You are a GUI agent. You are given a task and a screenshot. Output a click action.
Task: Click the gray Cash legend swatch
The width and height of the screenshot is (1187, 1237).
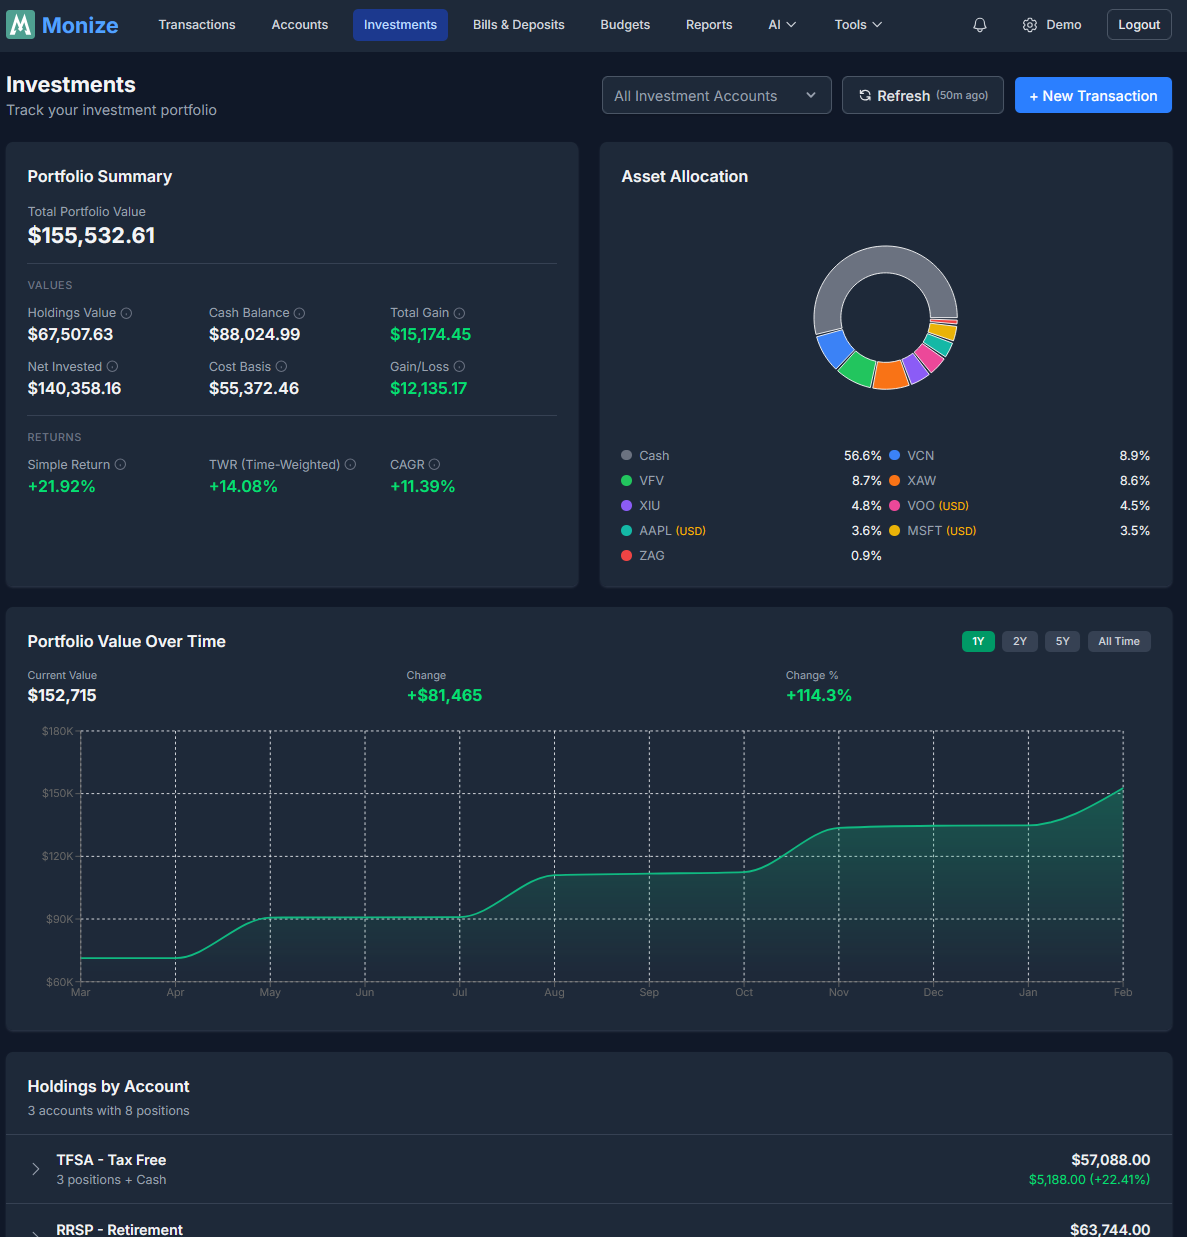(626, 455)
